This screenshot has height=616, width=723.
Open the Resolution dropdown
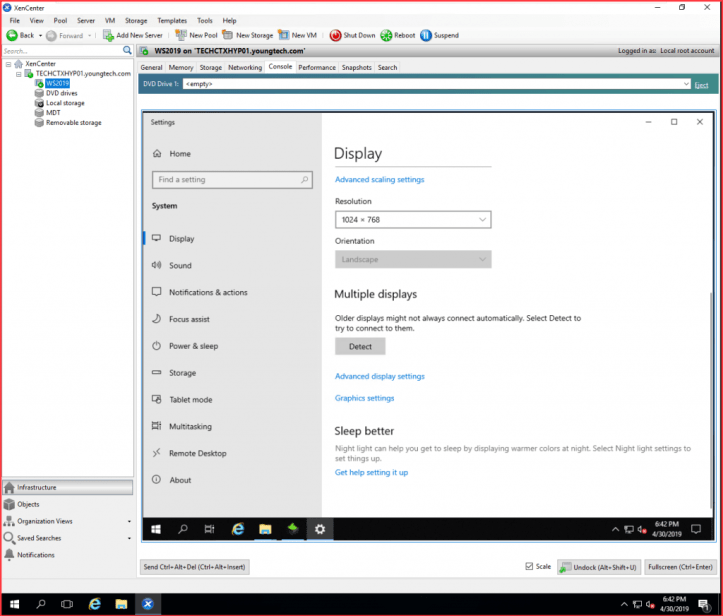pyautogui.click(x=413, y=219)
